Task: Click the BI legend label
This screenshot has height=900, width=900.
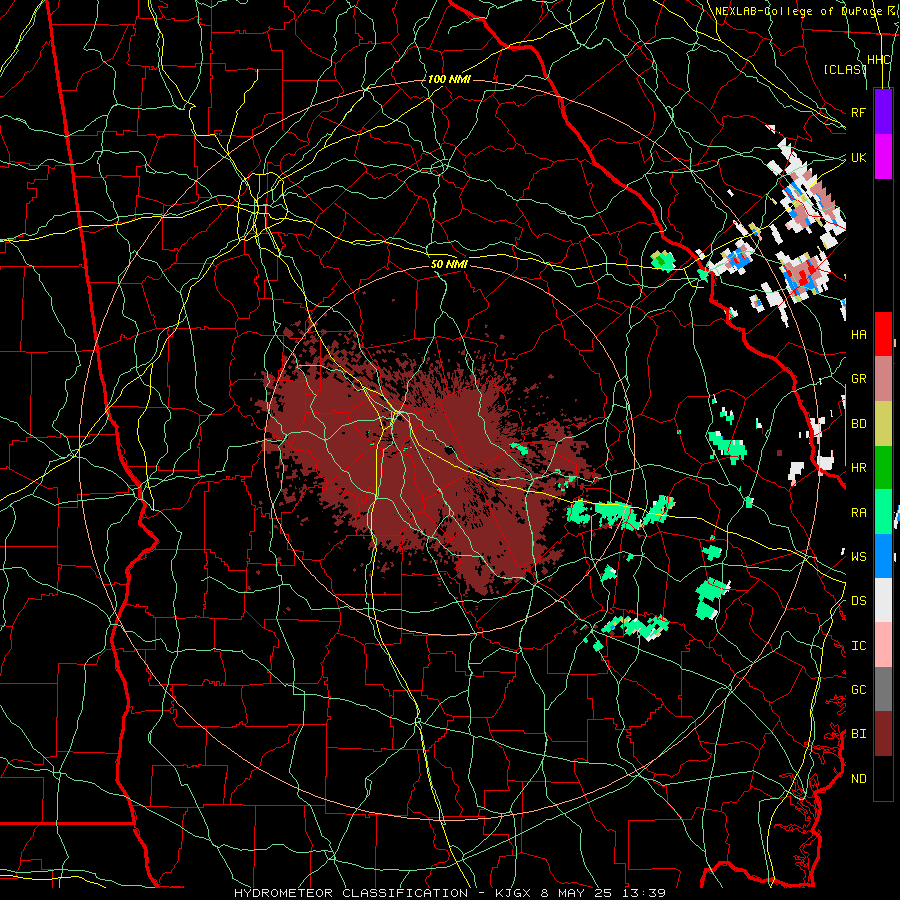Action: pyautogui.click(x=858, y=734)
